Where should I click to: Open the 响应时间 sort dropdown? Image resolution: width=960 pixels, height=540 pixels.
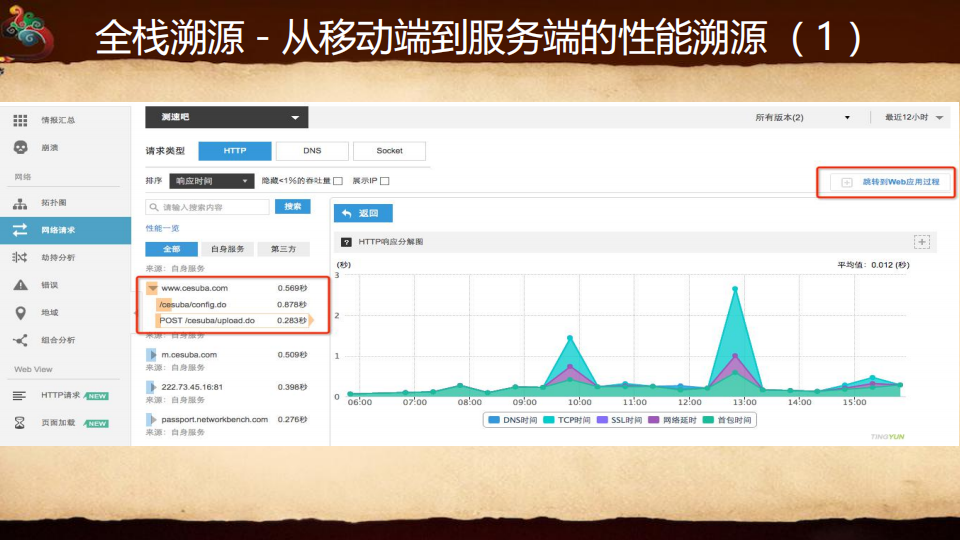(211, 181)
